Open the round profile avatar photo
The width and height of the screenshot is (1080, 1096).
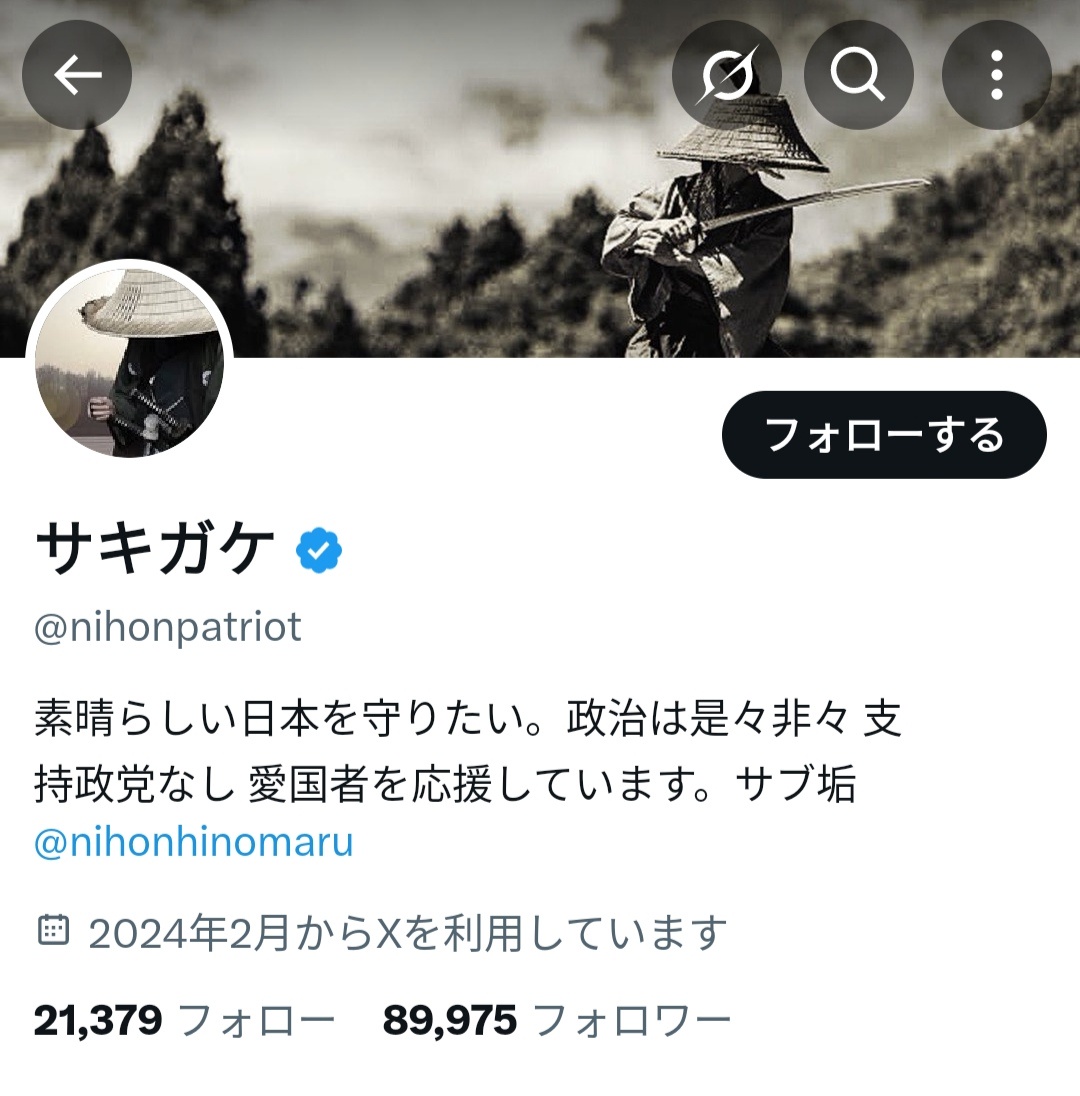130,363
